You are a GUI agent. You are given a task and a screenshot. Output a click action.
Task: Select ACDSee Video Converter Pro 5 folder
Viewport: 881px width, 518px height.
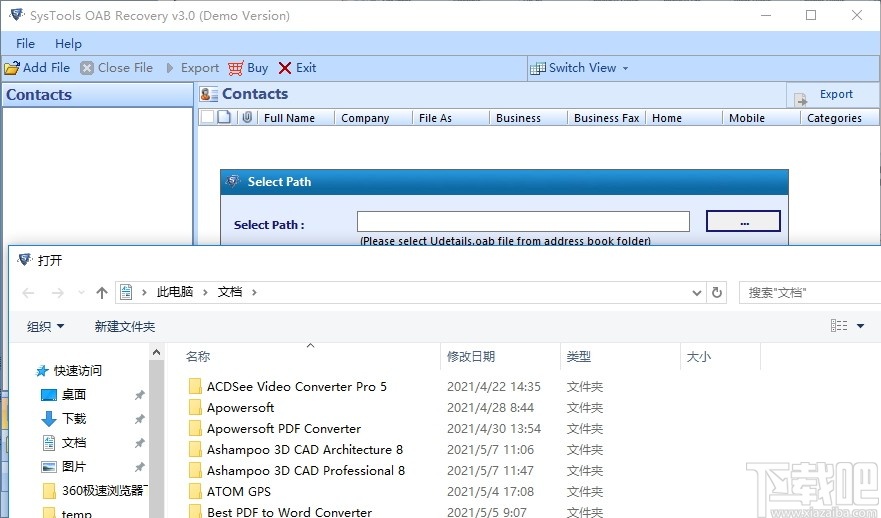(297, 387)
